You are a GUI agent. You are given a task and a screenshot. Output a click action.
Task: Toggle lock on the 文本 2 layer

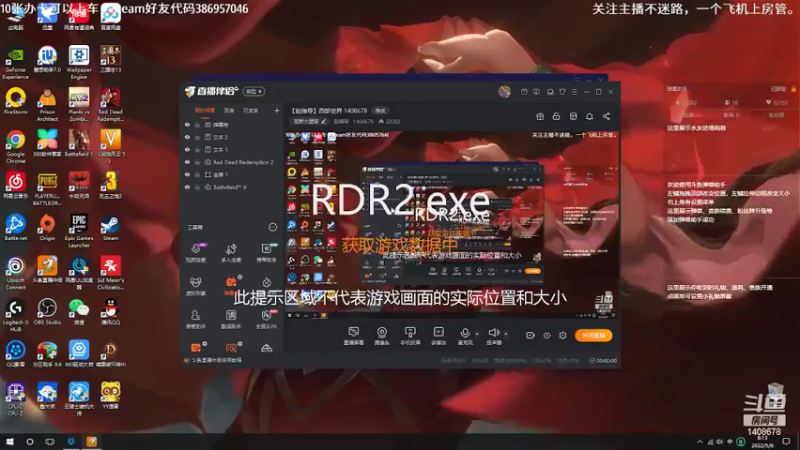coord(197,137)
